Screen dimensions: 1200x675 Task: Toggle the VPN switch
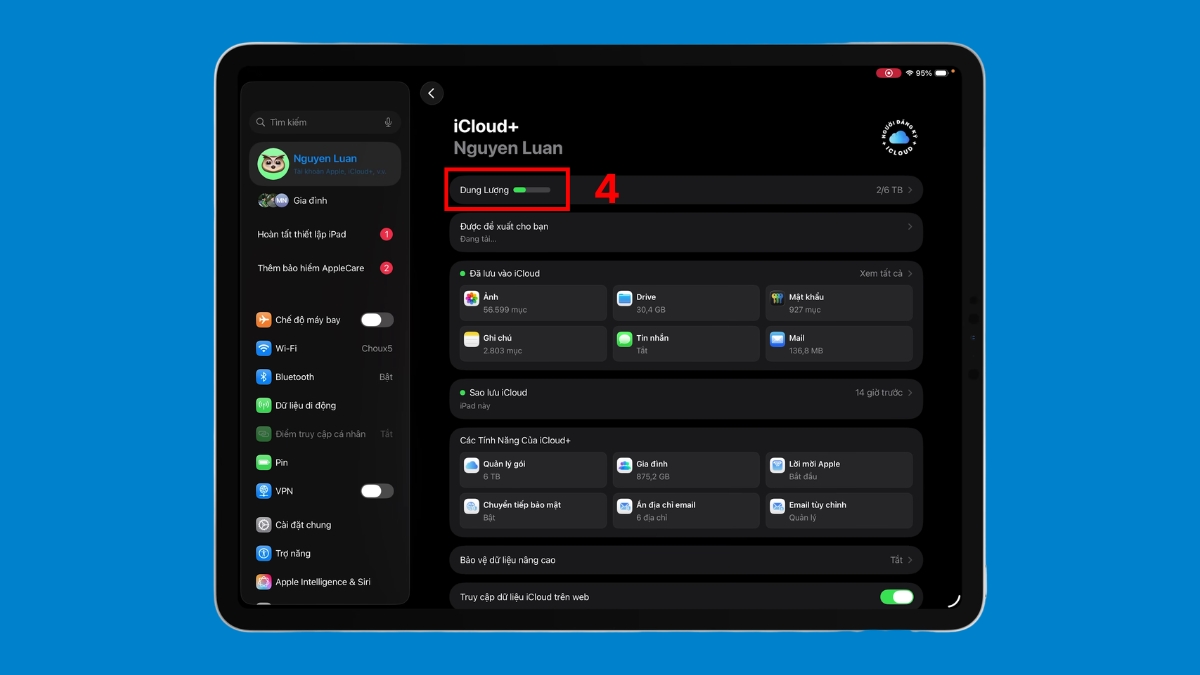pos(377,491)
